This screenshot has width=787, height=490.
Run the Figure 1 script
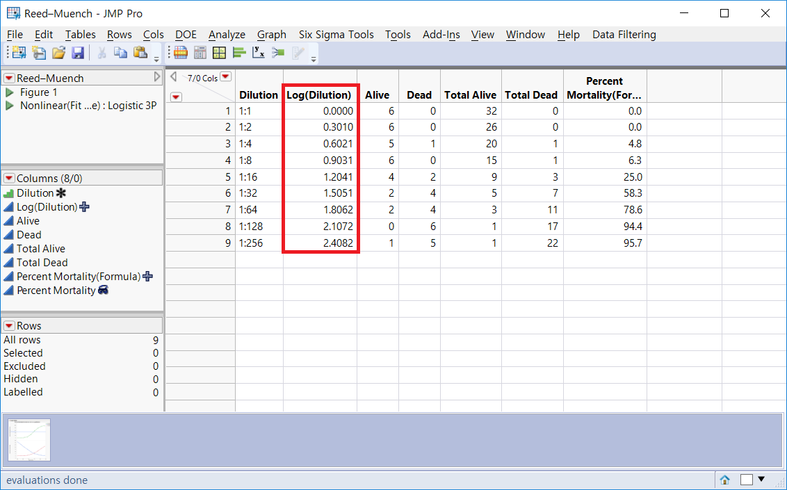point(10,93)
